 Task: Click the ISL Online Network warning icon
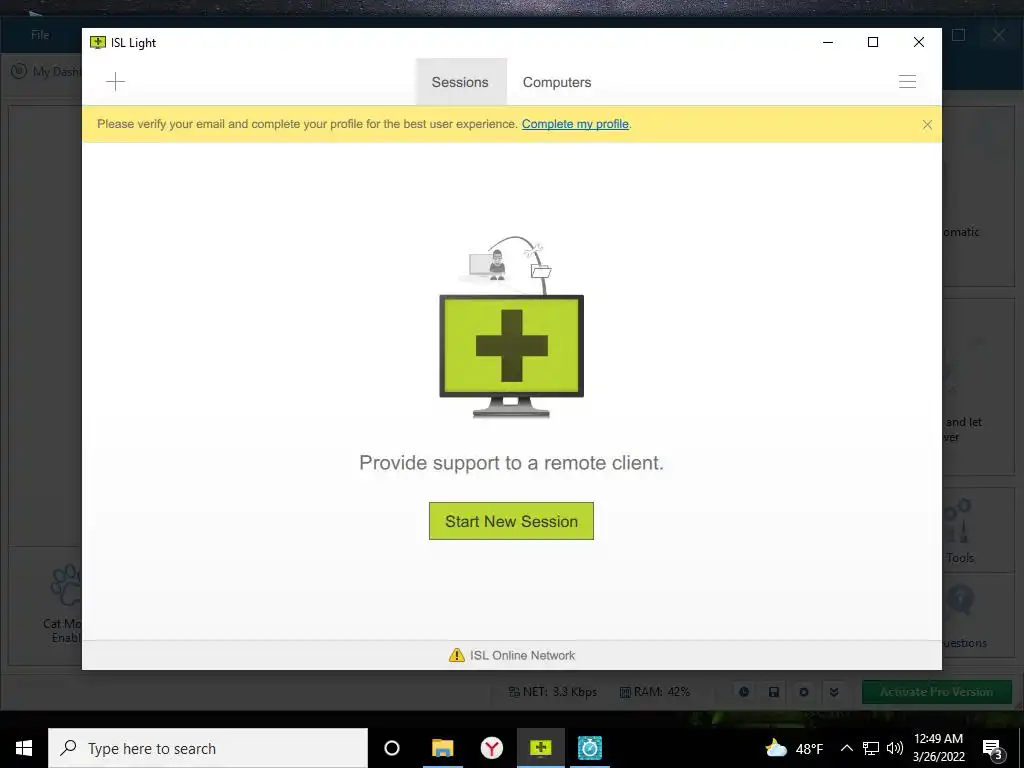pos(456,655)
